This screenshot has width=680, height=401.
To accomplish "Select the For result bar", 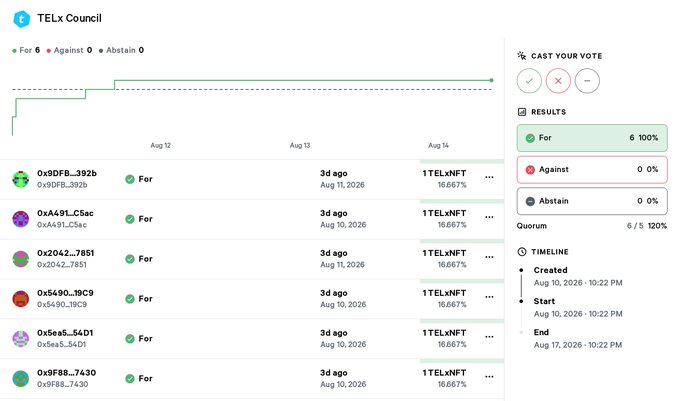I will point(592,138).
